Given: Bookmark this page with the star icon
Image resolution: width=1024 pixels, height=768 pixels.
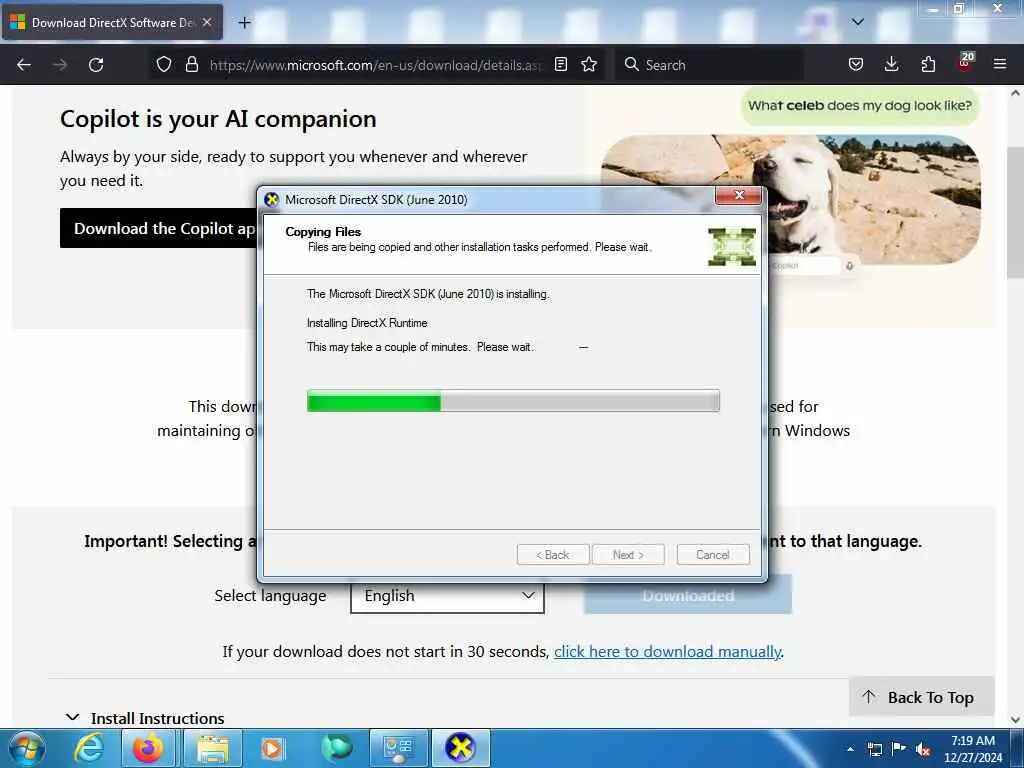Looking at the screenshot, I should [x=589, y=65].
